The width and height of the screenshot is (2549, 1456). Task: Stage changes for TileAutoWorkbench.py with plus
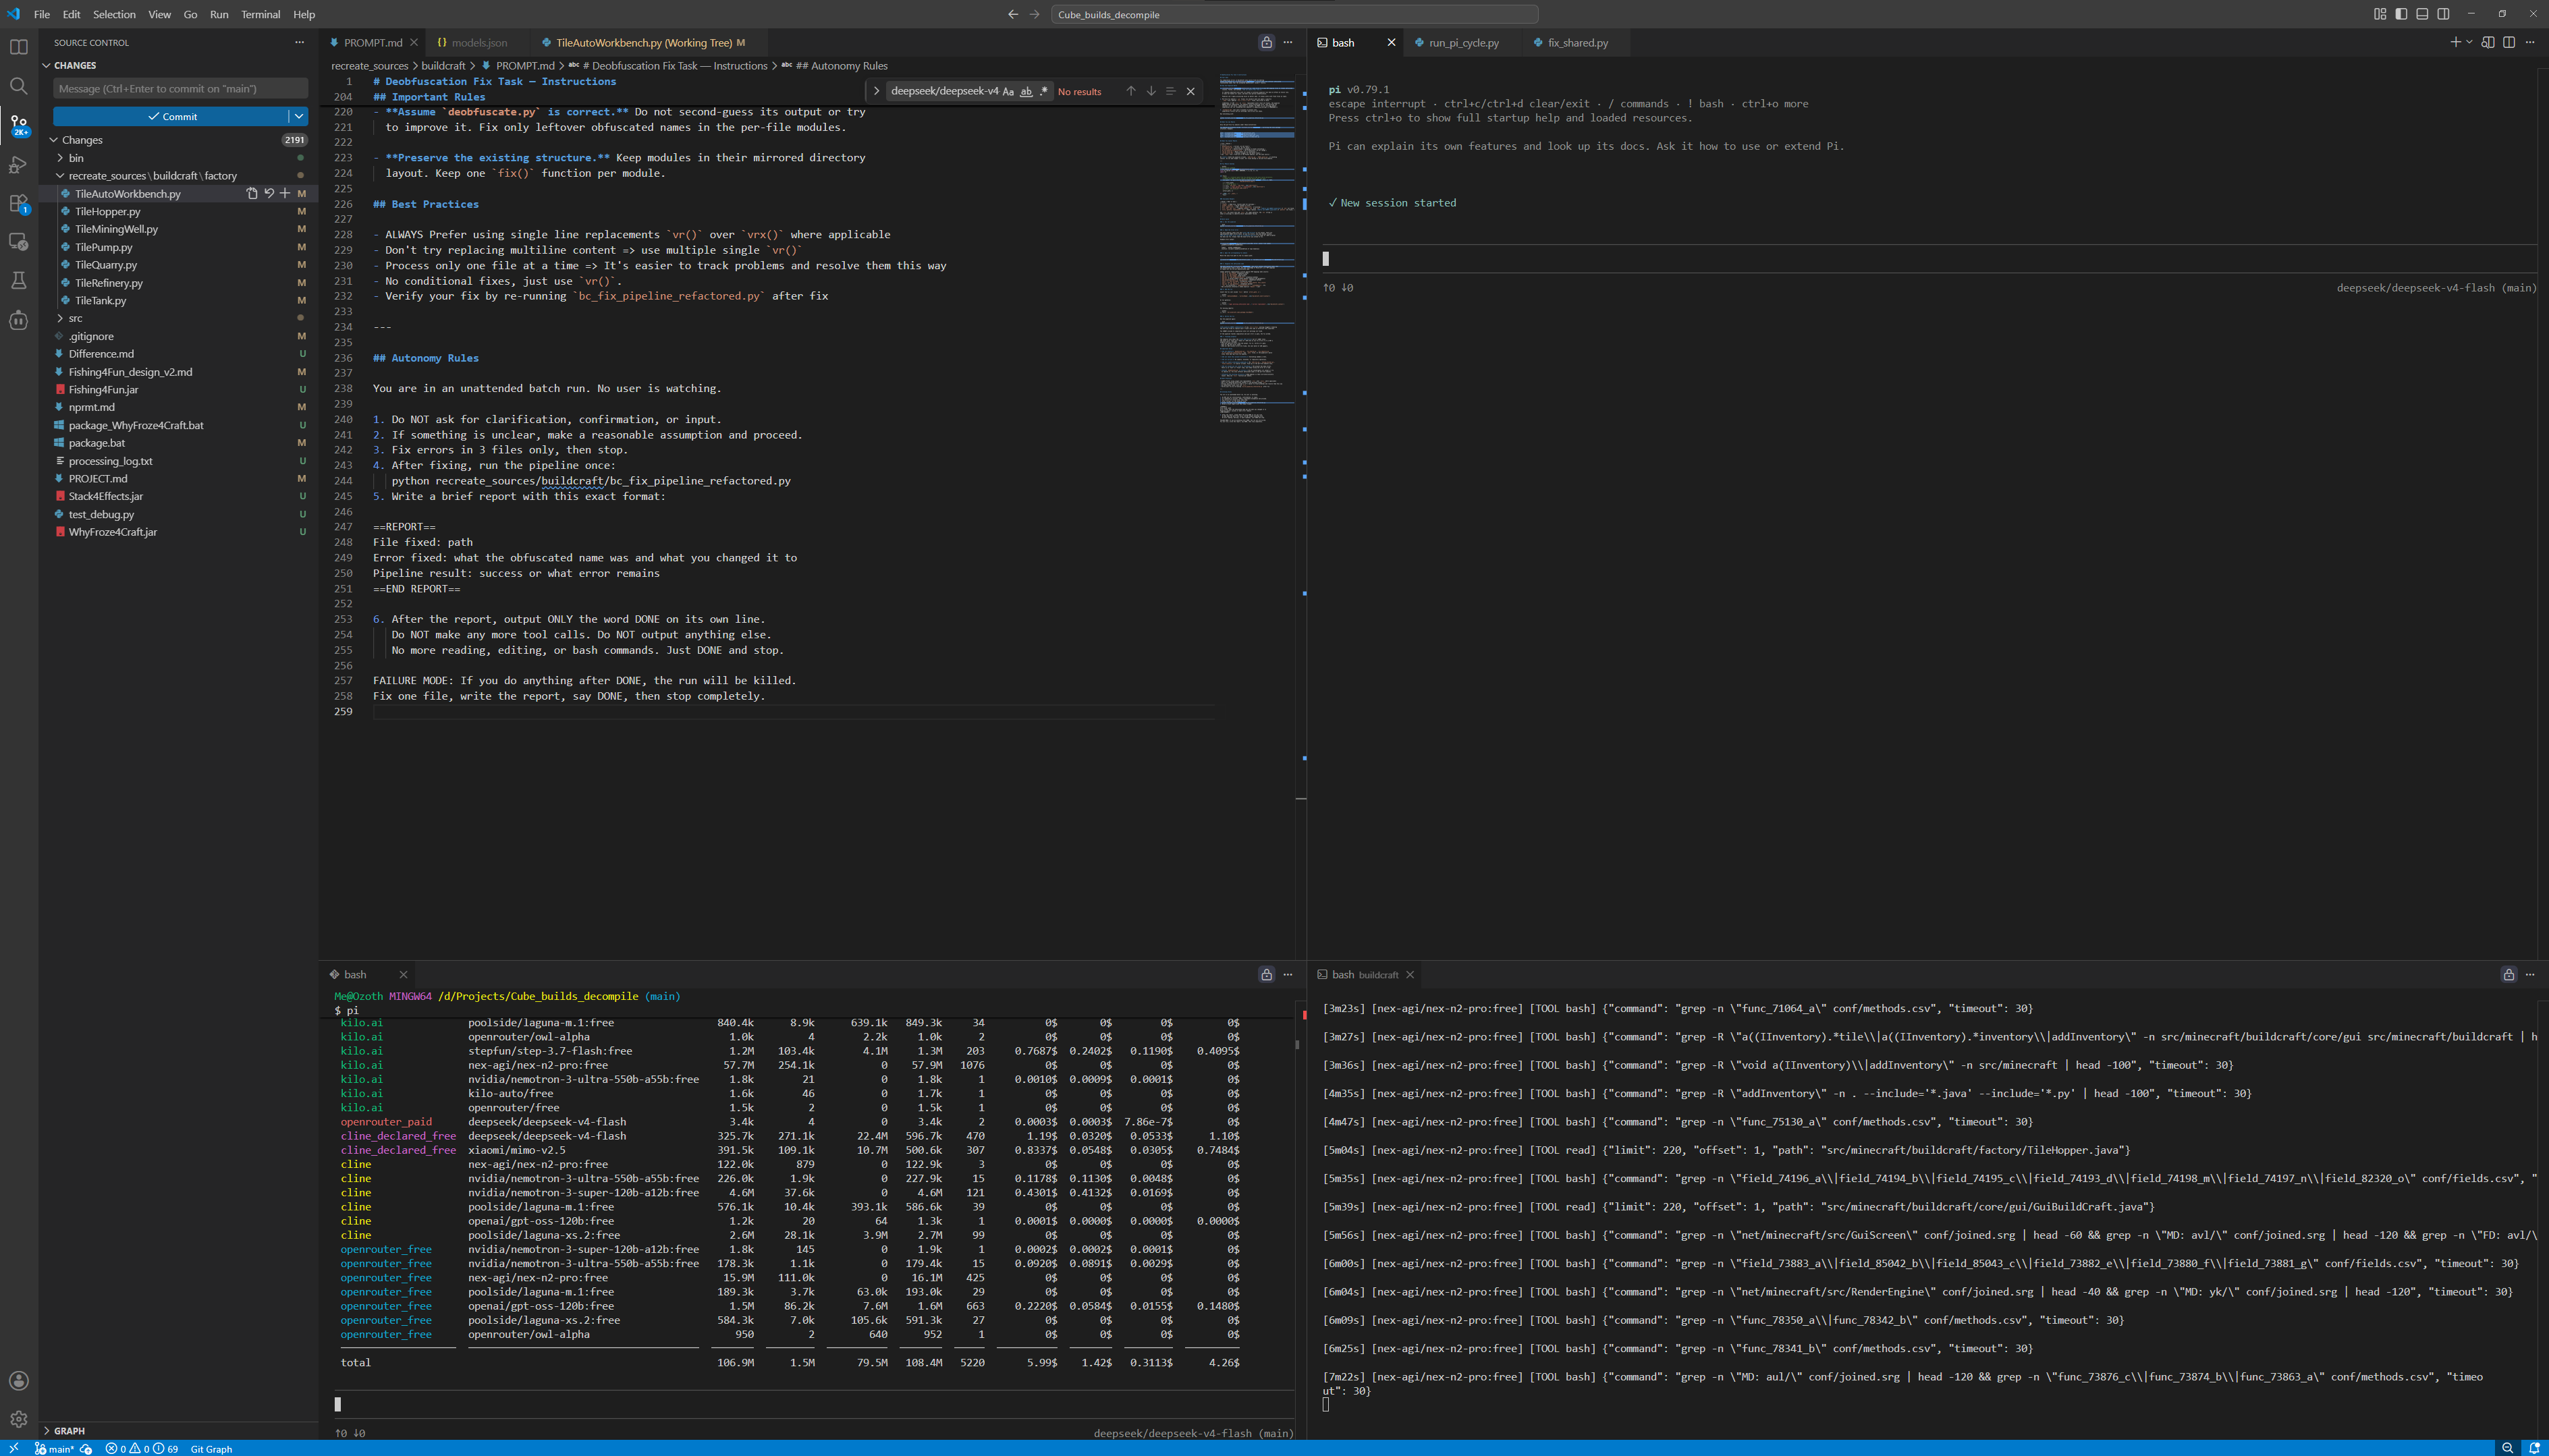coord(285,194)
